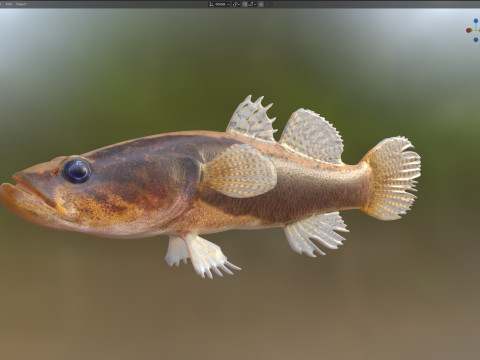Open the transform pivot point dropdown
Screen dimensions: 480x360
pyautogui.click(x=236, y=4)
